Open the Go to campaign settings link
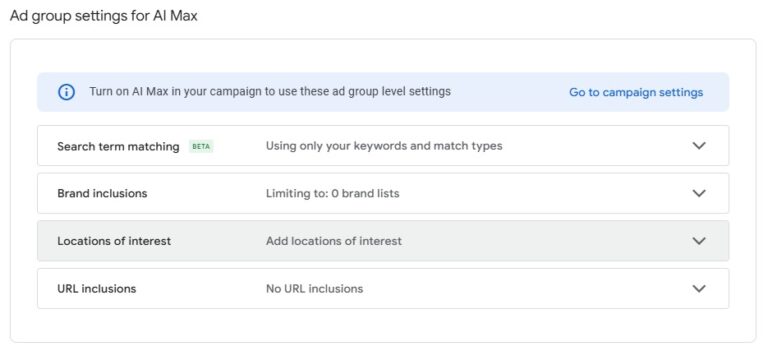The width and height of the screenshot is (768, 360). click(x=636, y=92)
